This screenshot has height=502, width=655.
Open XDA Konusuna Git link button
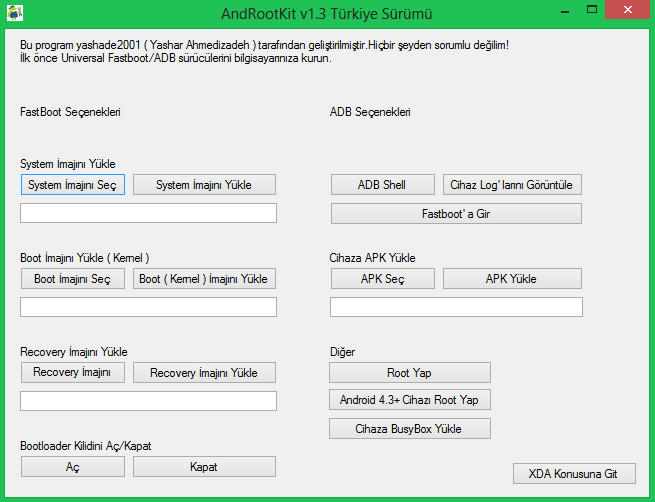pyautogui.click(x=574, y=474)
